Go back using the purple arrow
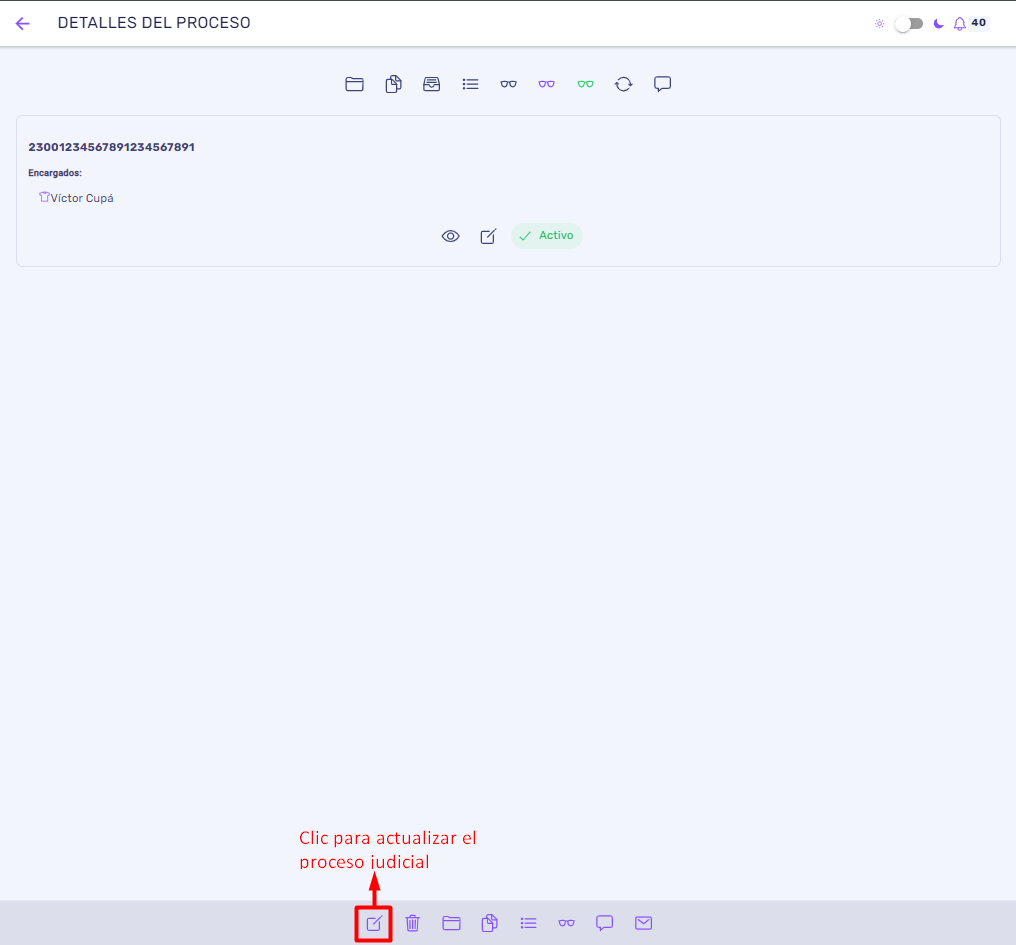 [23, 23]
